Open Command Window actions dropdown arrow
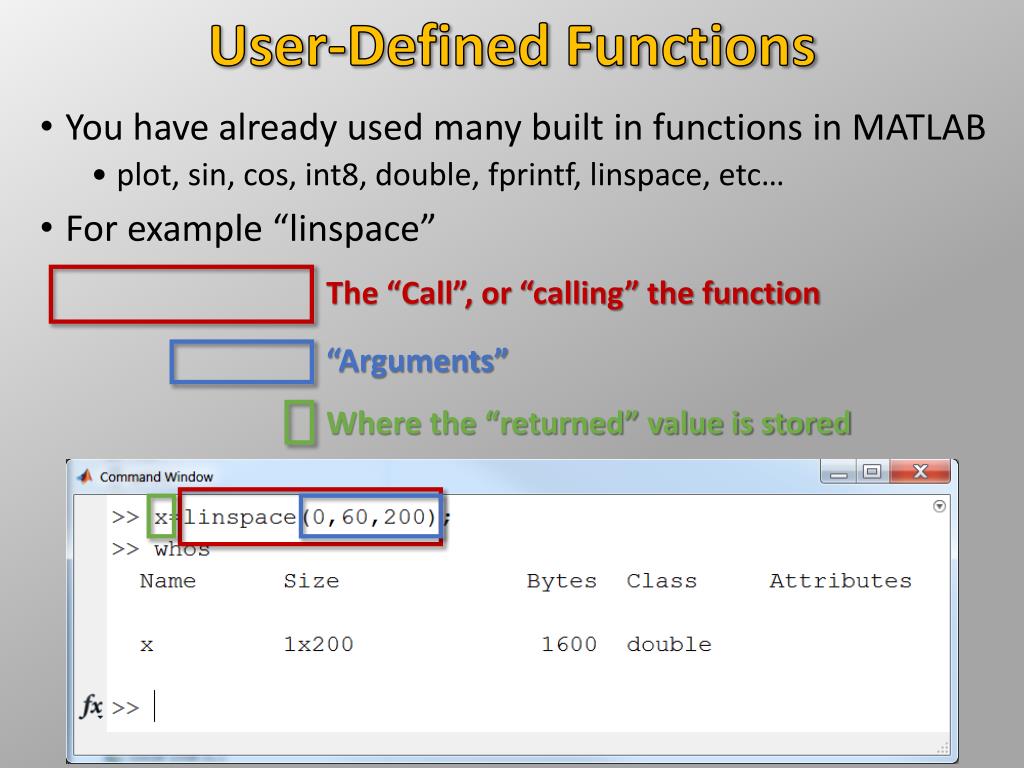This screenshot has width=1024, height=768. point(939,506)
